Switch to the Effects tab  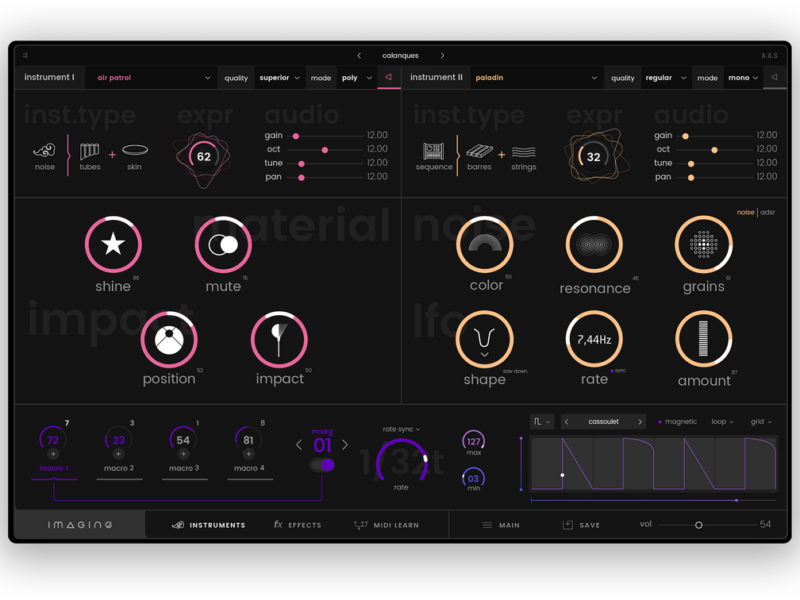298,525
